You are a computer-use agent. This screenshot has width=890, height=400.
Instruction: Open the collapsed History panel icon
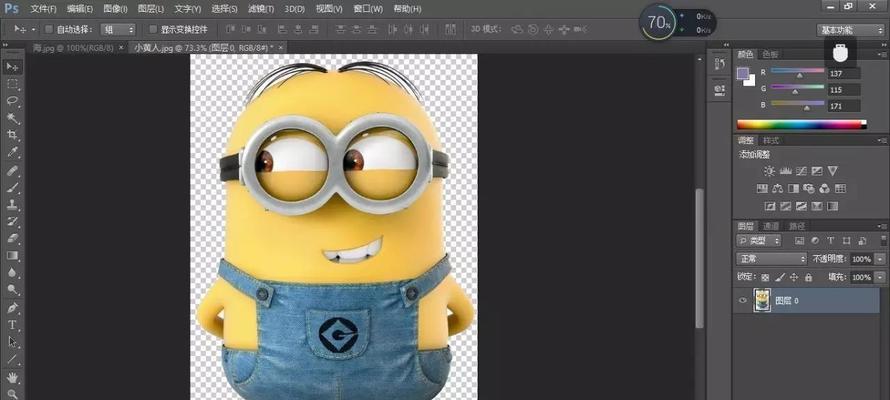720,64
